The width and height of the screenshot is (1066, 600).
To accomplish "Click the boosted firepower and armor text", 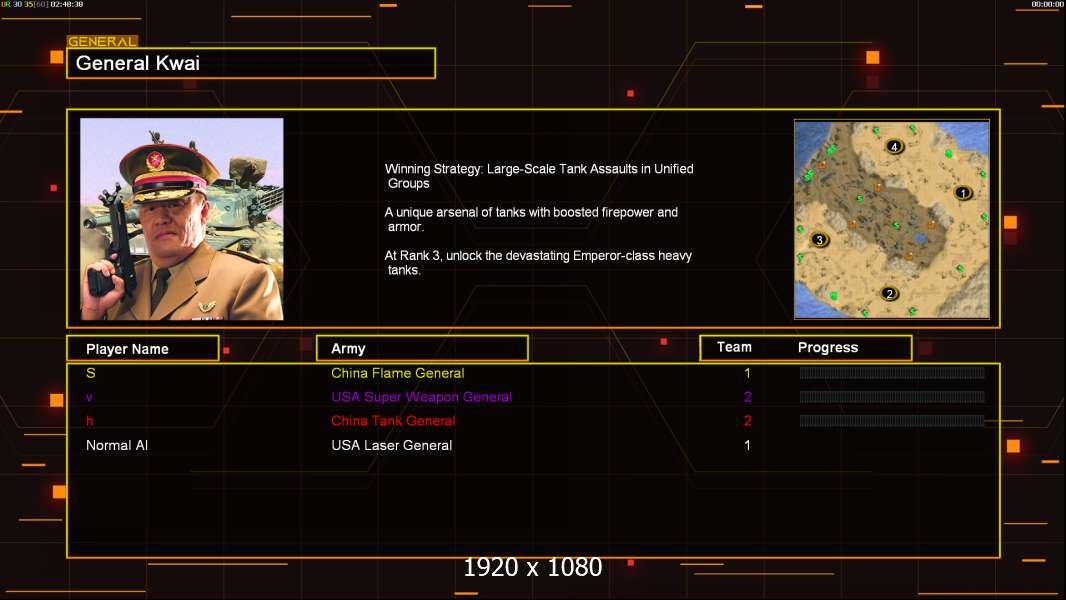I will pyautogui.click(x=531, y=219).
